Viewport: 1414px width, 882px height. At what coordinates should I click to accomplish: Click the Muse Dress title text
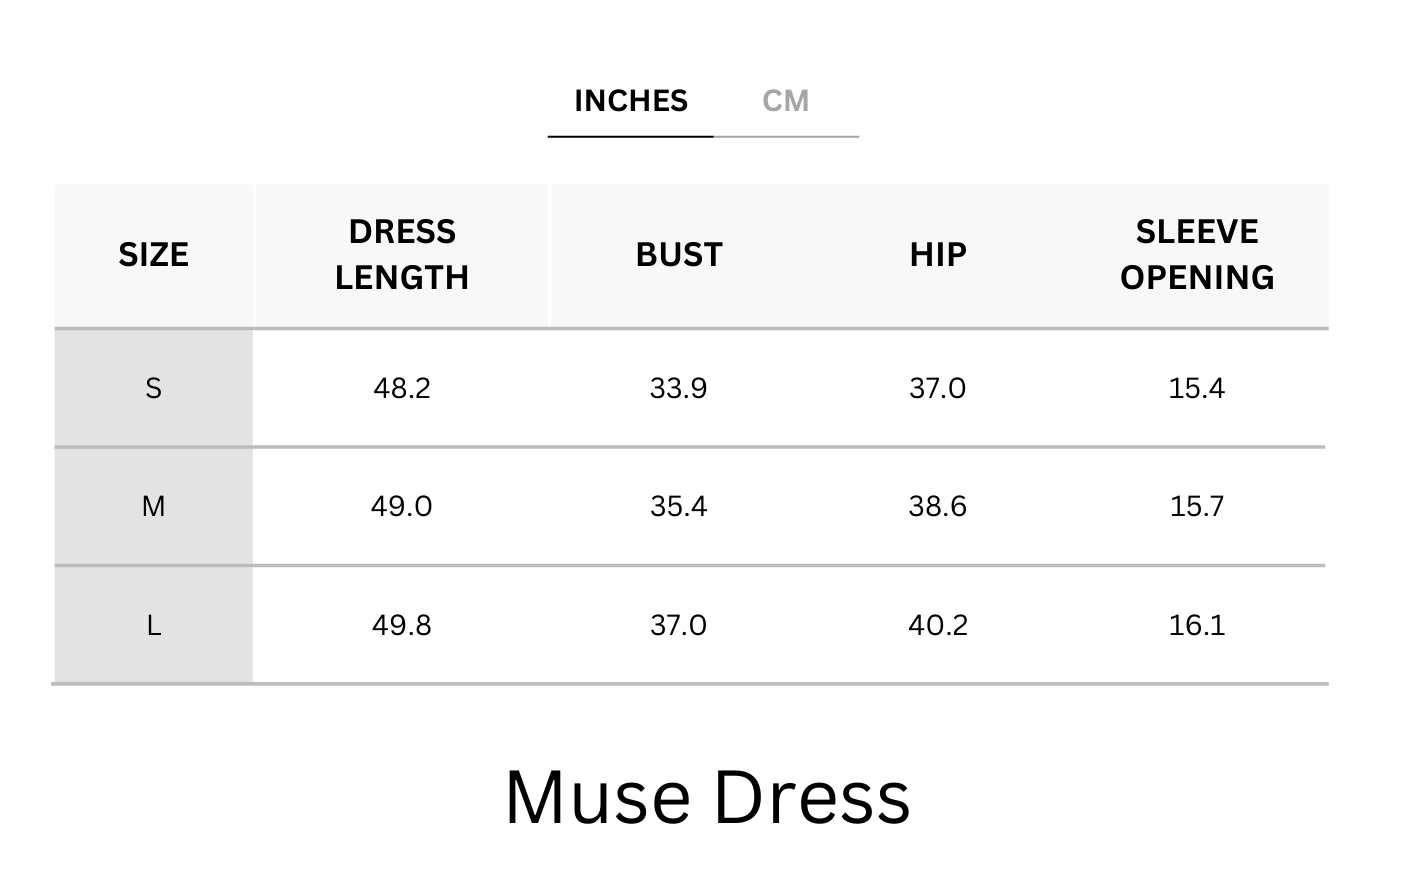[x=708, y=797]
